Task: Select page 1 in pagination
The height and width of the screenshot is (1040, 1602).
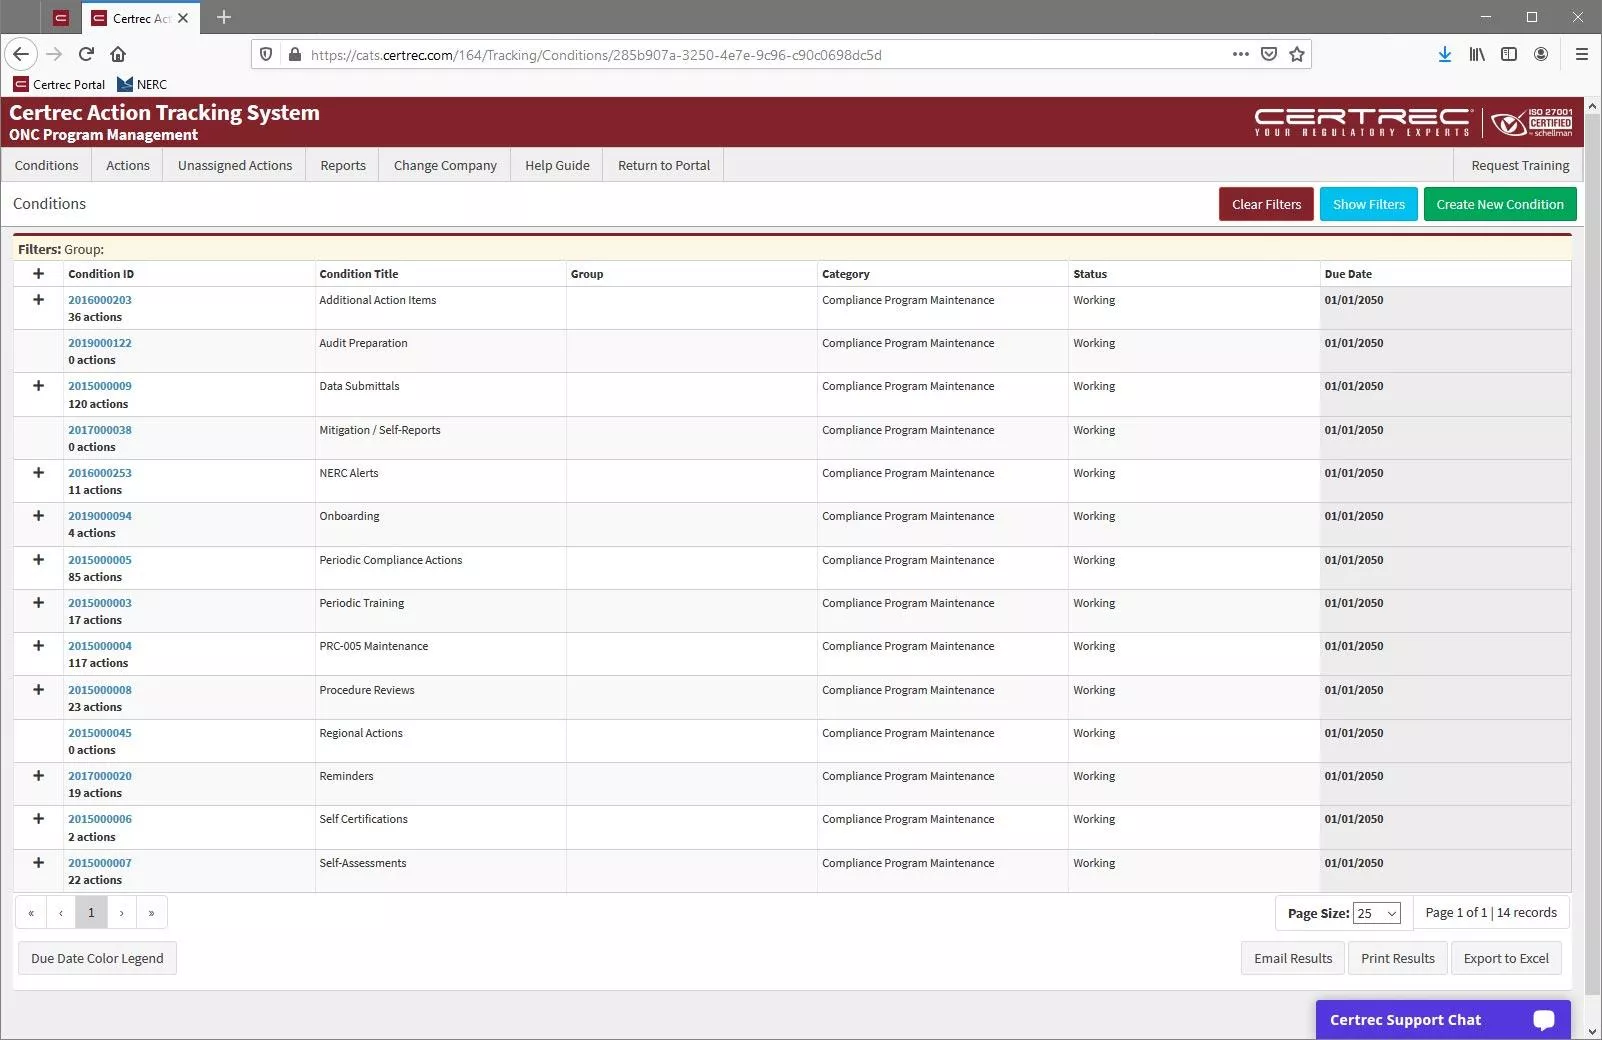Action: coord(91,912)
